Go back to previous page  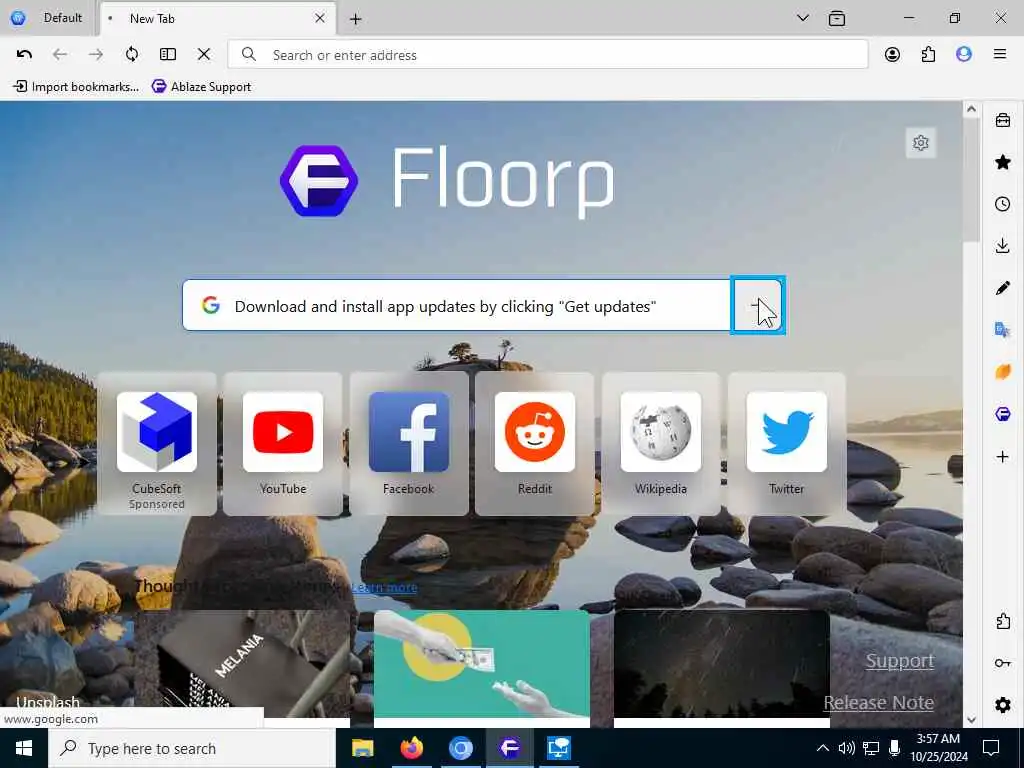pos(59,54)
